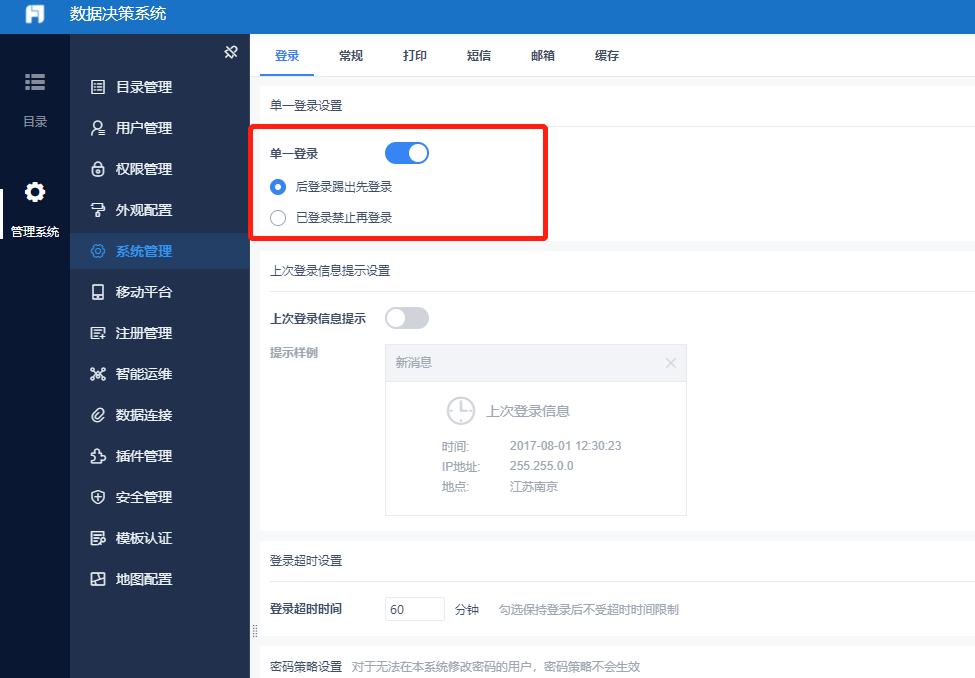Click the 2017-08-01 12:30:23 time value
The image size is (975, 678).
(565, 445)
